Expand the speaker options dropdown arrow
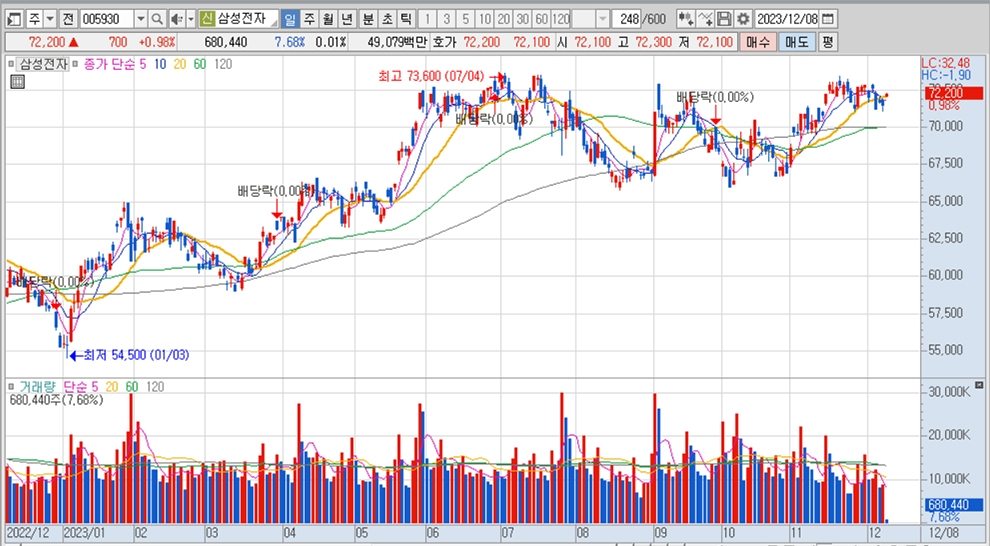 tap(191, 19)
